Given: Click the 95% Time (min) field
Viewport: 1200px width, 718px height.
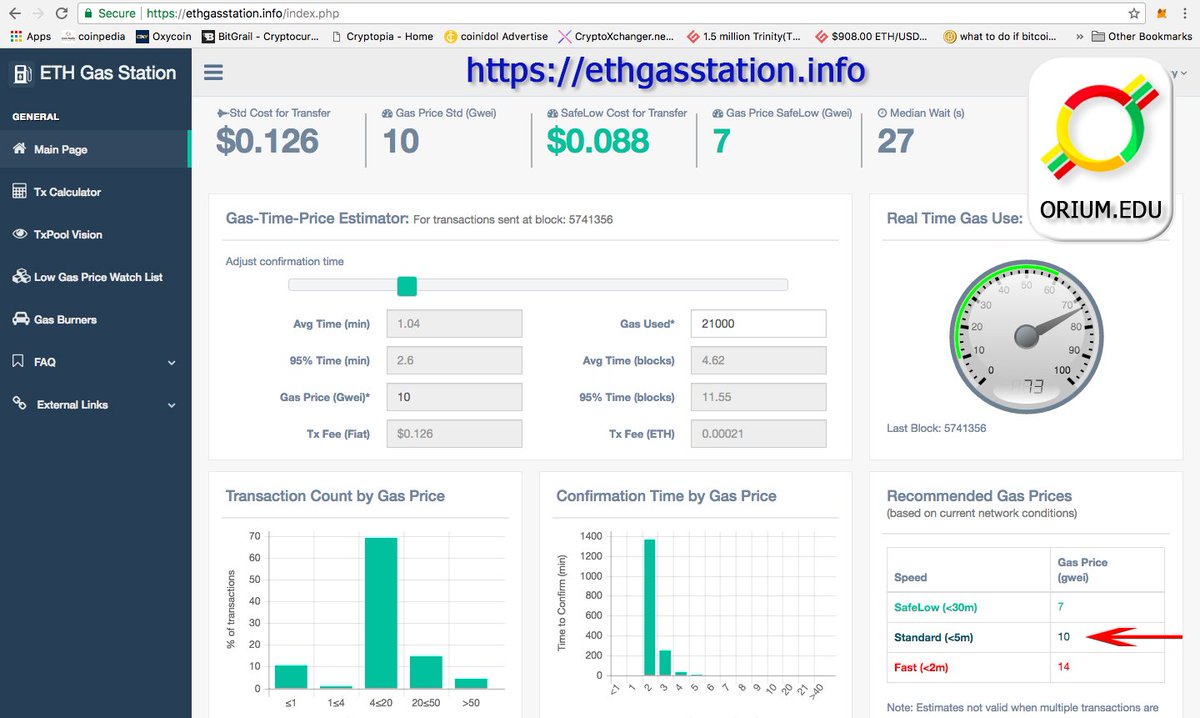Looking at the screenshot, I should point(454,360).
